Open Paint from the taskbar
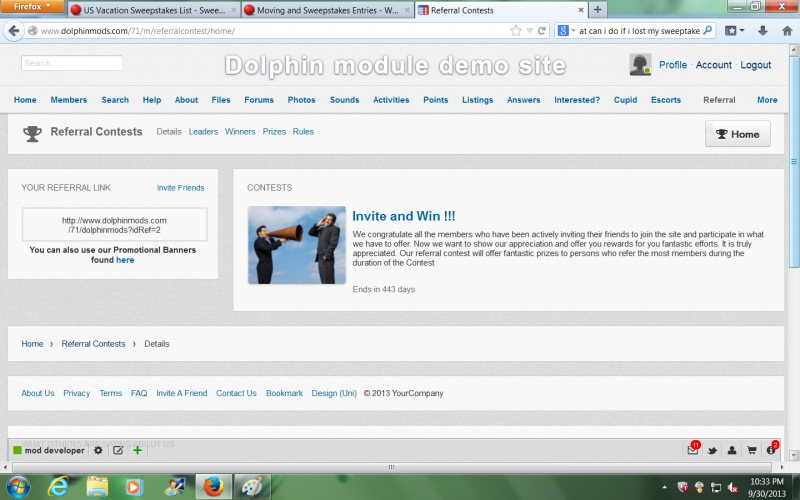Screen dimensions: 800x500 point(252,487)
